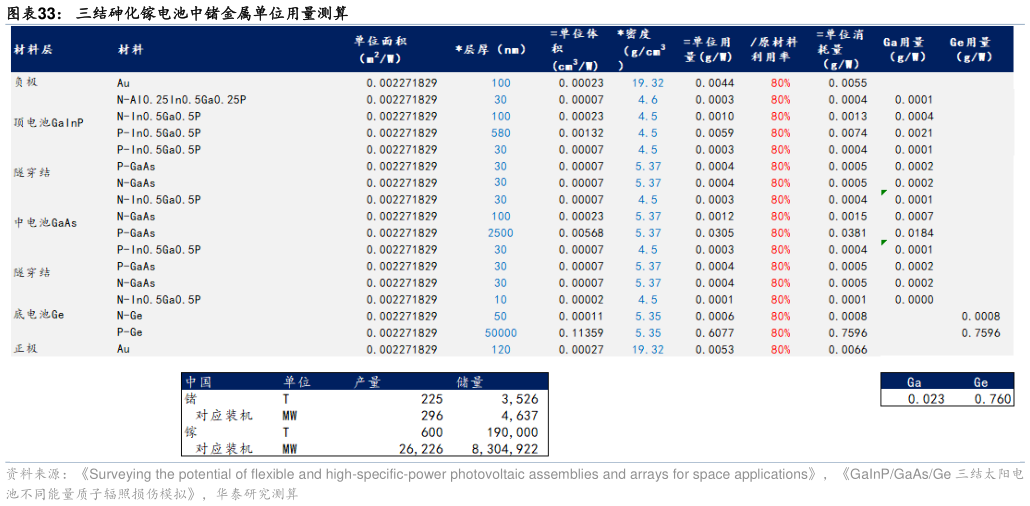
Task: Select the 中电池GaAs layer label
Action: [45, 222]
